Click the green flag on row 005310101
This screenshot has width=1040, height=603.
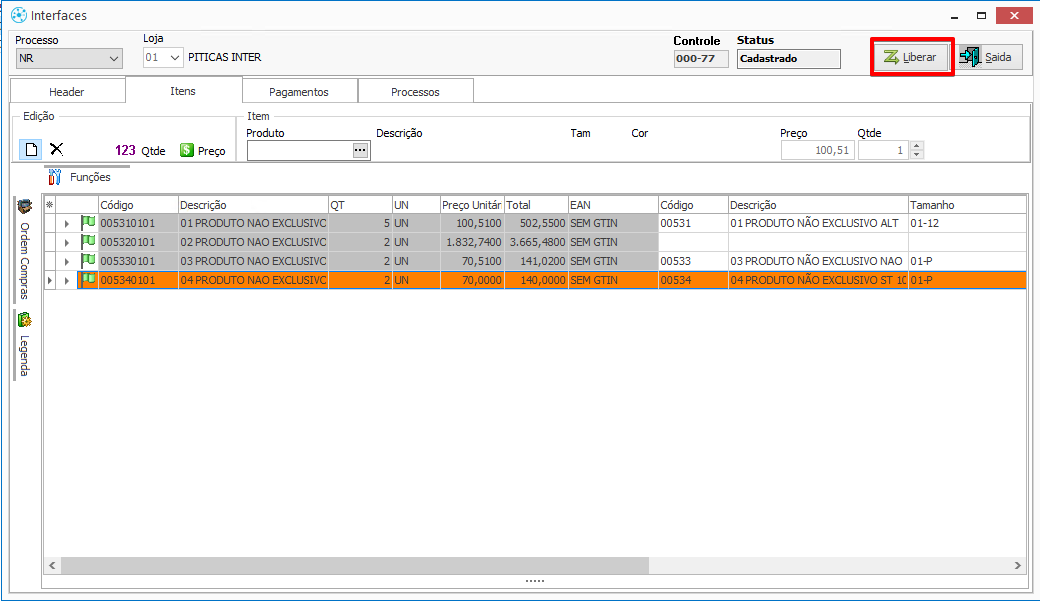87,223
